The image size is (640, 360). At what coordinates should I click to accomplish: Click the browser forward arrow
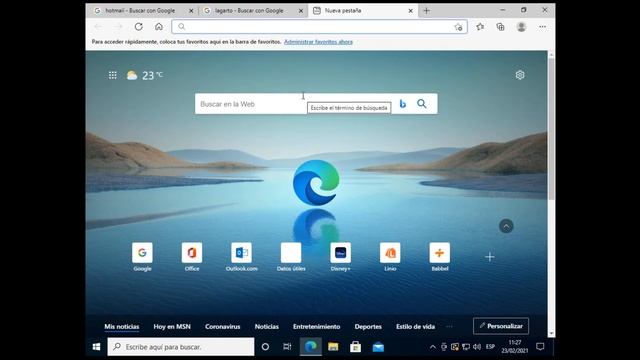tap(118, 27)
